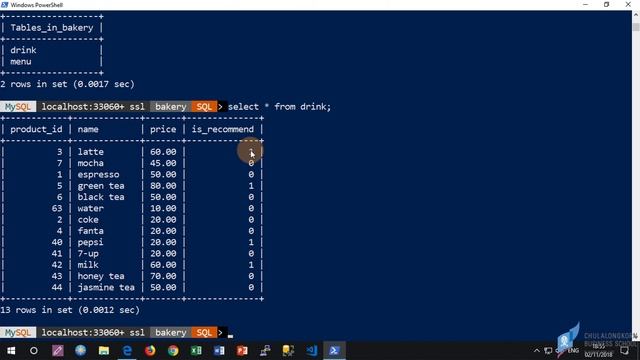Minimize the Windows PowerShell window
640x360 pixels.
pyautogui.click(x=585, y=5)
